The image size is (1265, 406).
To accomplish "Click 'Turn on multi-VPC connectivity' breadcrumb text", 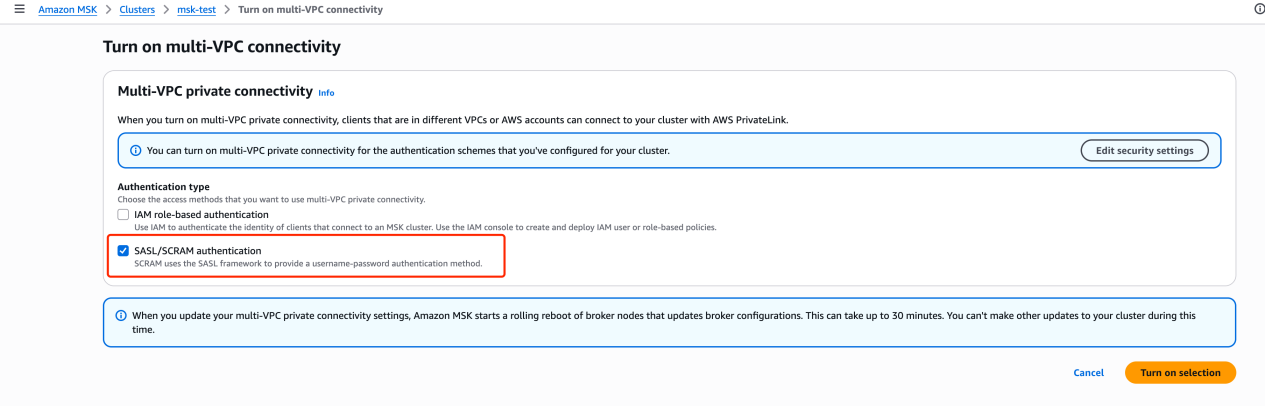I will pyautogui.click(x=310, y=10).
